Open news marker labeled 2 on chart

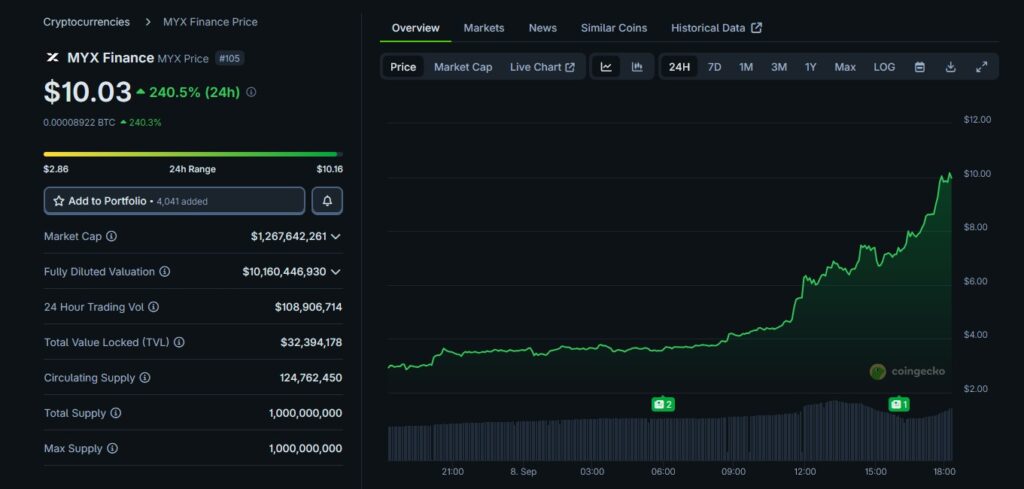point(663,405)
